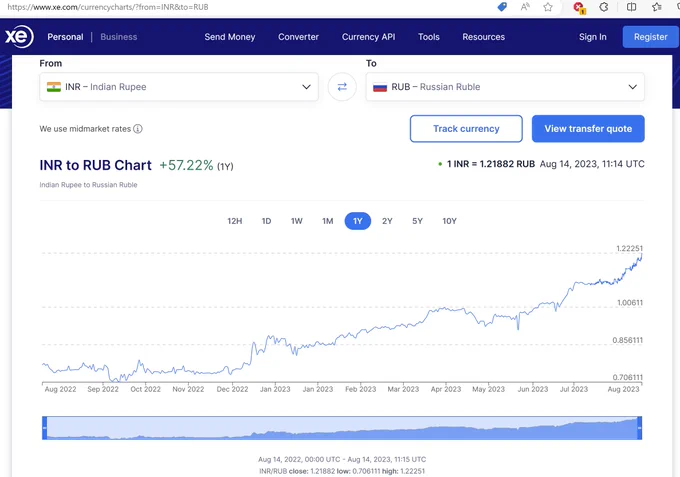Click the 0.856111 axis label
680x477 pixels.
point(628,340)
